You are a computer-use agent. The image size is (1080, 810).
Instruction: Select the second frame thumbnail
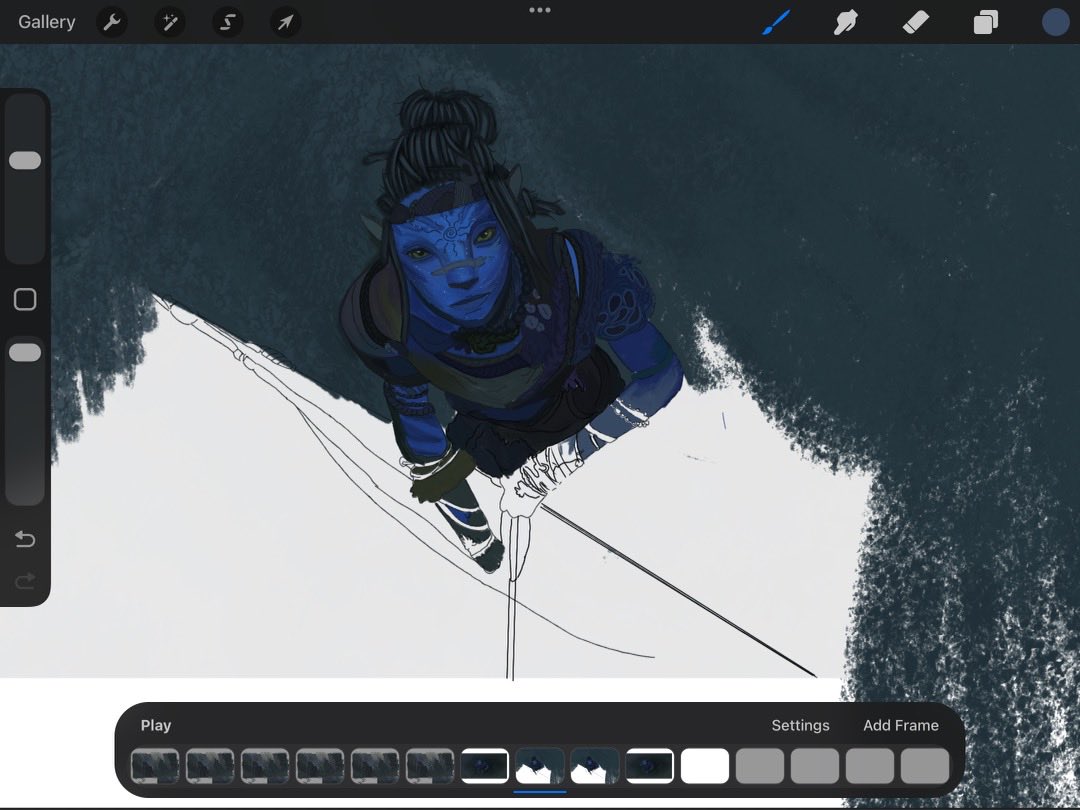pos(210,766)
